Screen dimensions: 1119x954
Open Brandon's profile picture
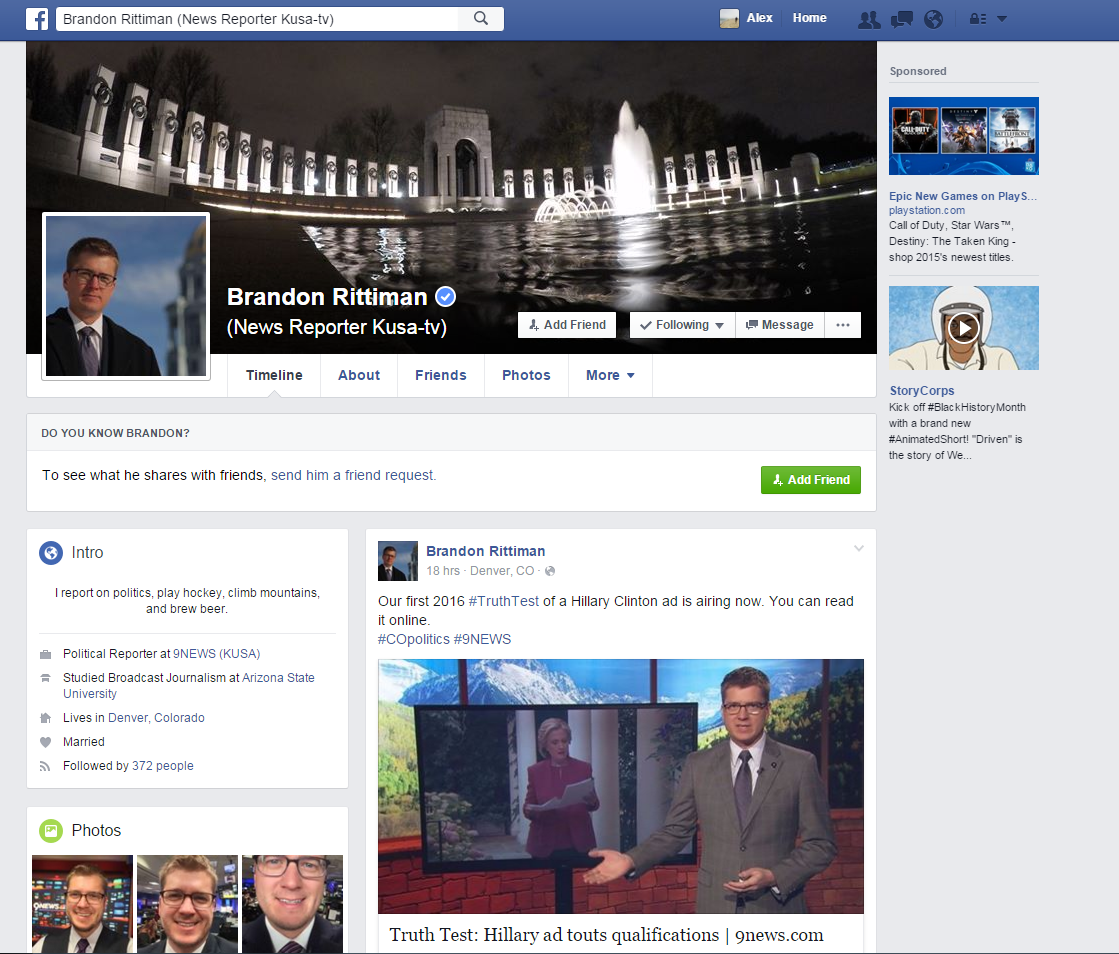126,296
